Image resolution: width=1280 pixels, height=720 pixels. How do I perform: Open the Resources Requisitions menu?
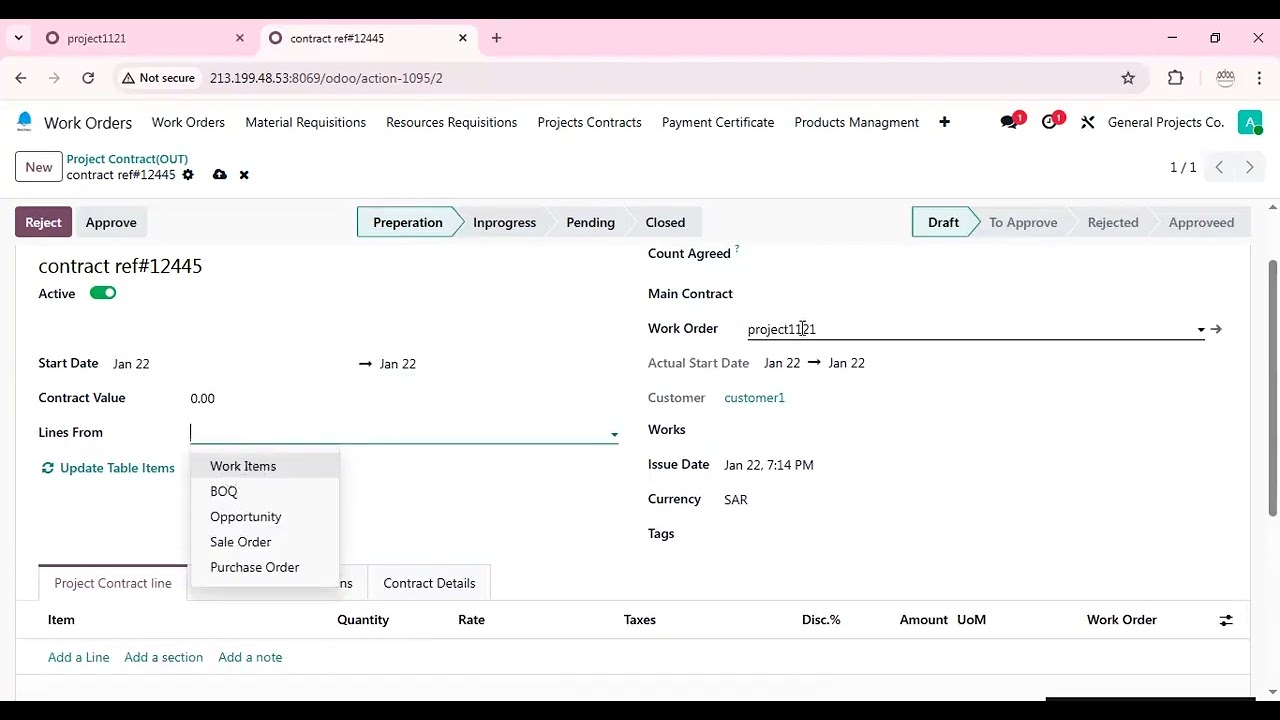click(452, 122)
